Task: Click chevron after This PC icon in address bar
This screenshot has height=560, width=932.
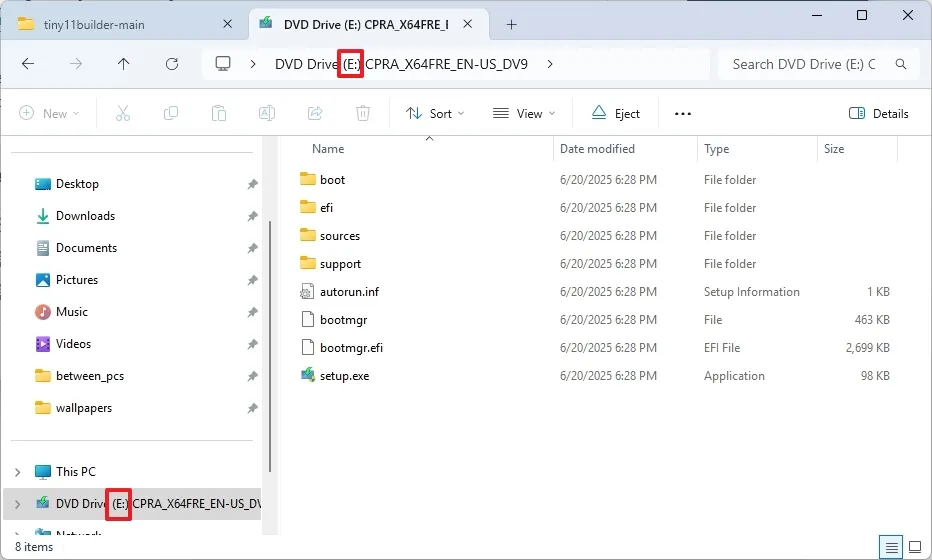Action: (x=253, y=64)
